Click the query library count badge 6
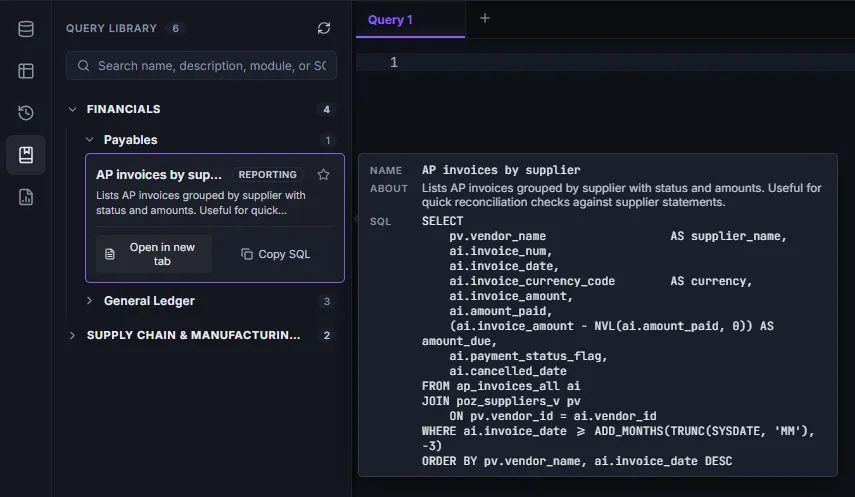This screenshot has height=497, width=855. coord(176,28)
